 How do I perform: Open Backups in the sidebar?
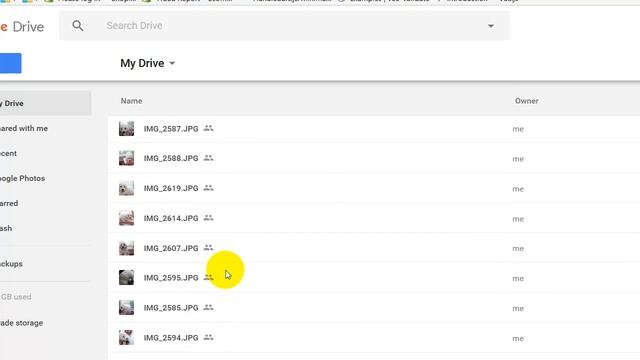(x=11, y=264)
